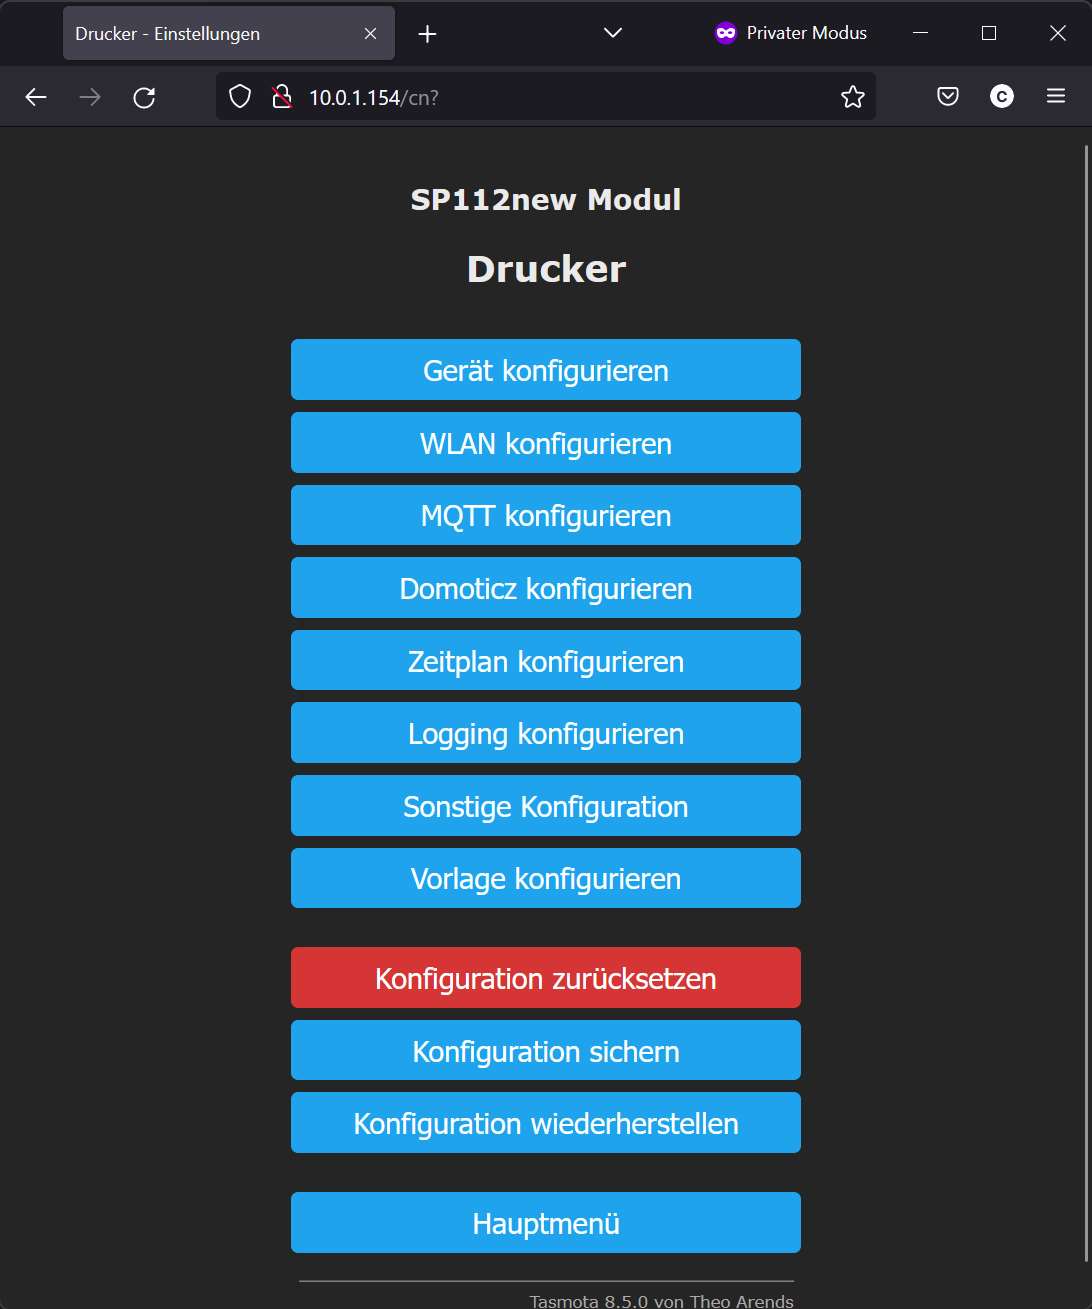The height and width of the screenshot is (1309, 1092).
Task: Open the shield tracking protection icon
Action: (x=239, y=97)
